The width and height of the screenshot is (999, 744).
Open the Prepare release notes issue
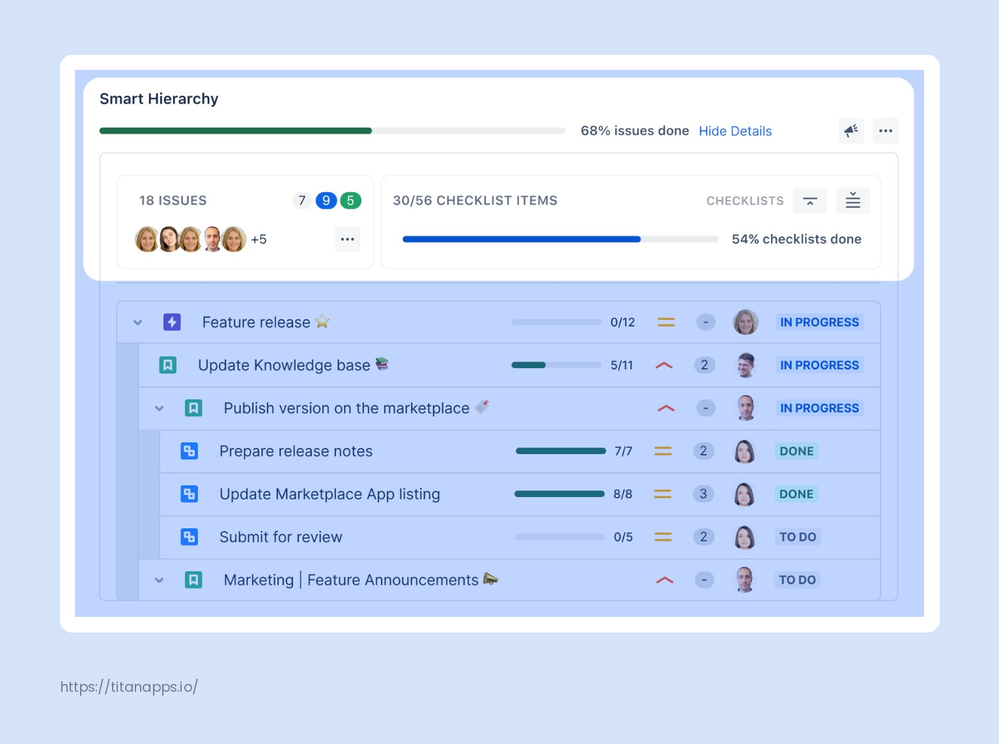click(x=296, y=451)
